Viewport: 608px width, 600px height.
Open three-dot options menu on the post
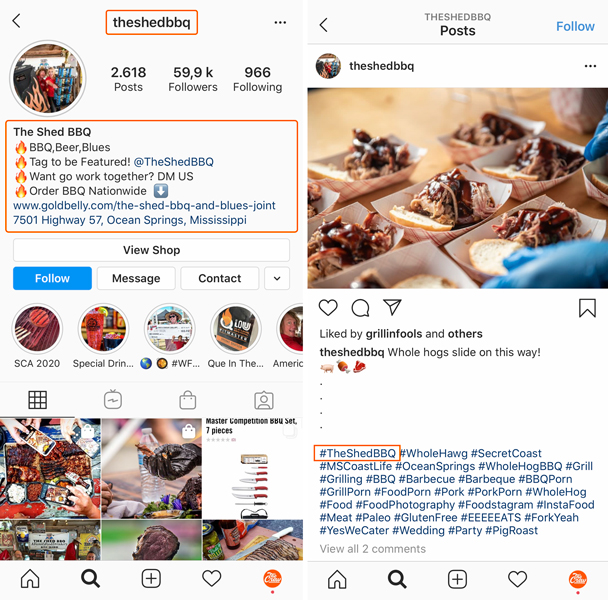(590, 66)
